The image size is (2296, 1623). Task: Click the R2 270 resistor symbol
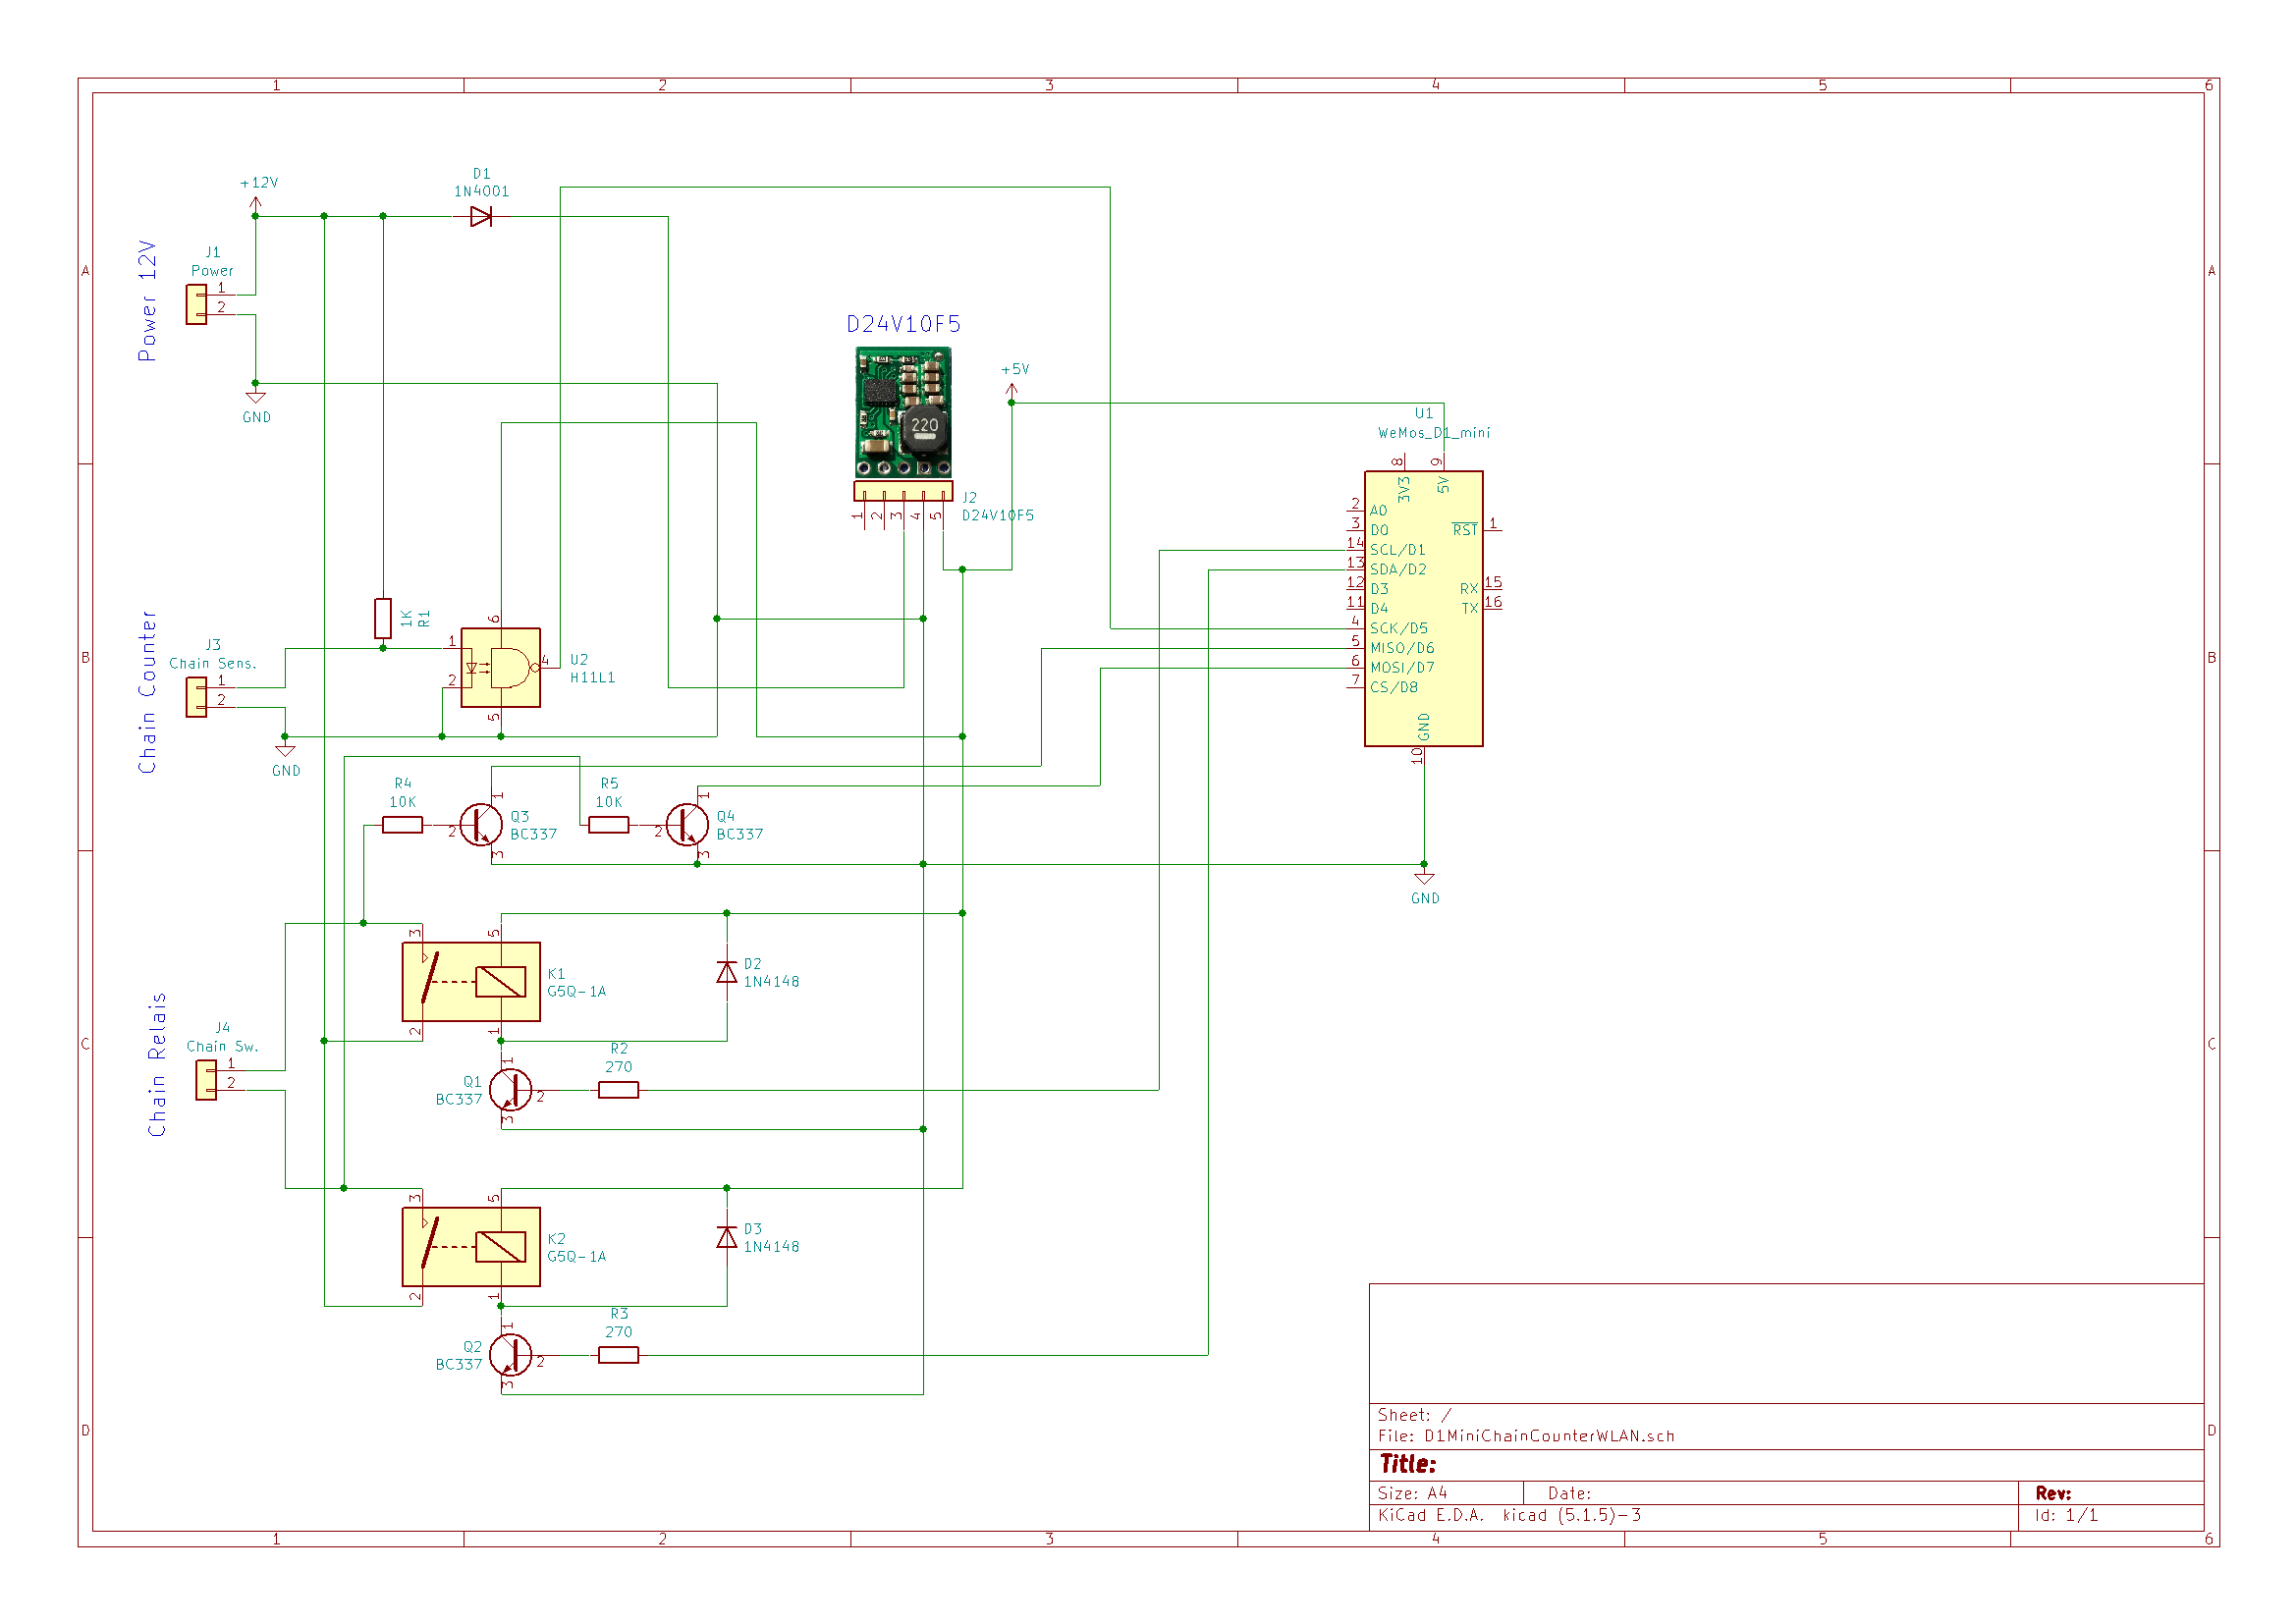[x=619, y=1090]
